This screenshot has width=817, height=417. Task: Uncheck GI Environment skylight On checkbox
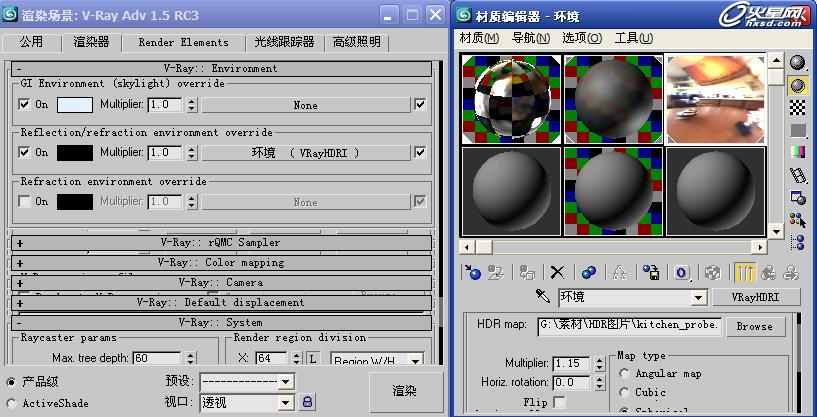[25, 105]
